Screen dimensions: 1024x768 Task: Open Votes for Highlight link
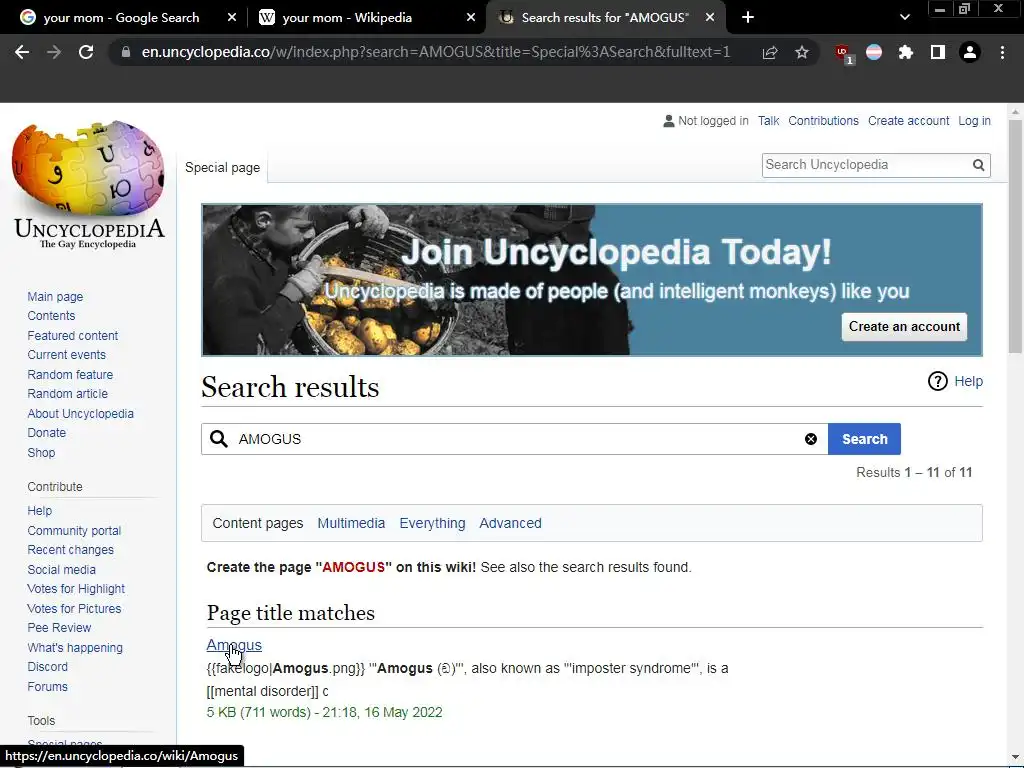[76, 589]
